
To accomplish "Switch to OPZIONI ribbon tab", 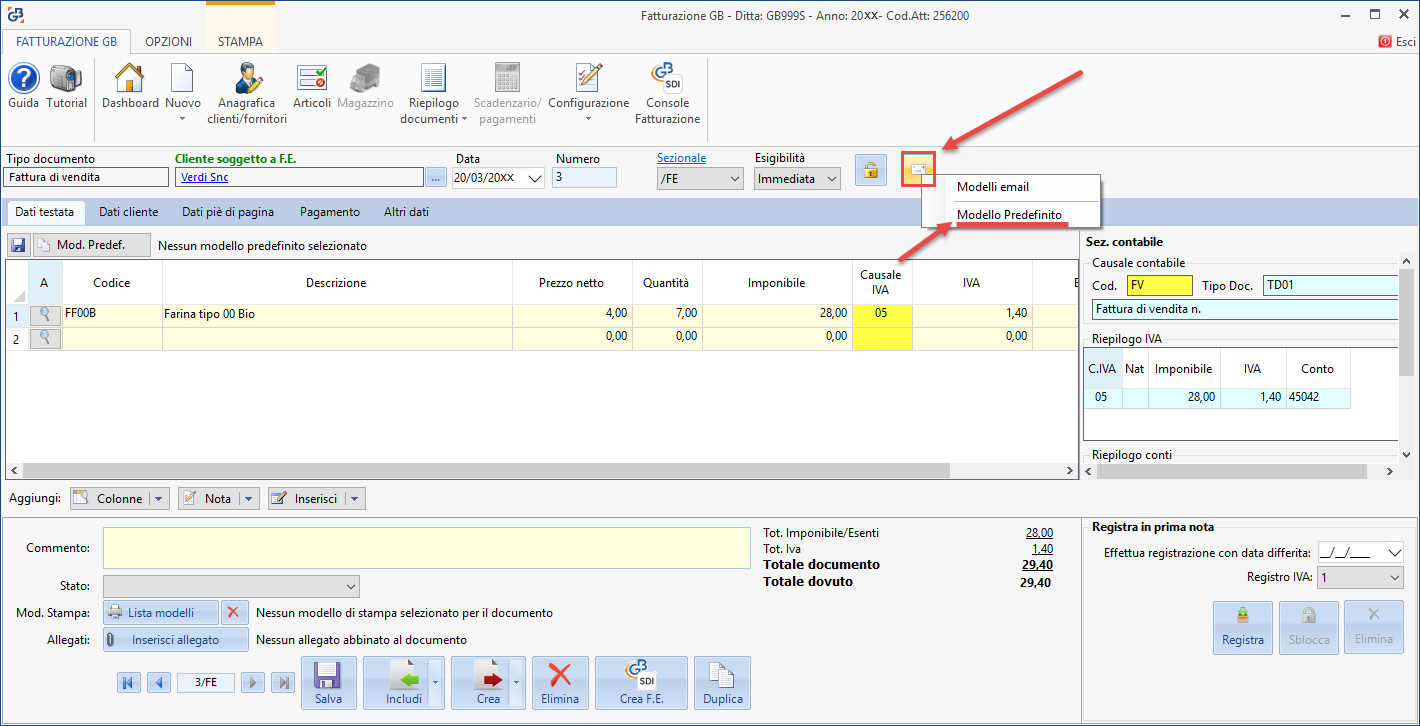I will tap(168, 42).
